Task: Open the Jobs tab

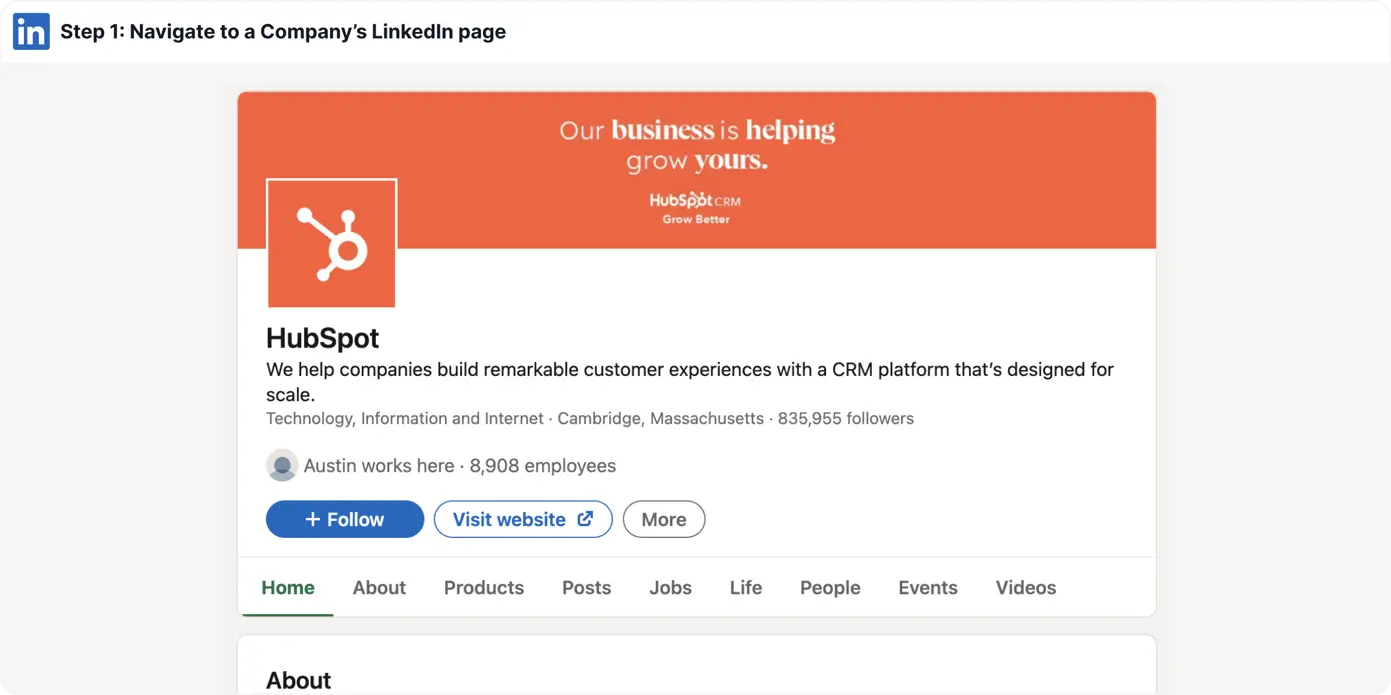Action: tap(670, 588)
